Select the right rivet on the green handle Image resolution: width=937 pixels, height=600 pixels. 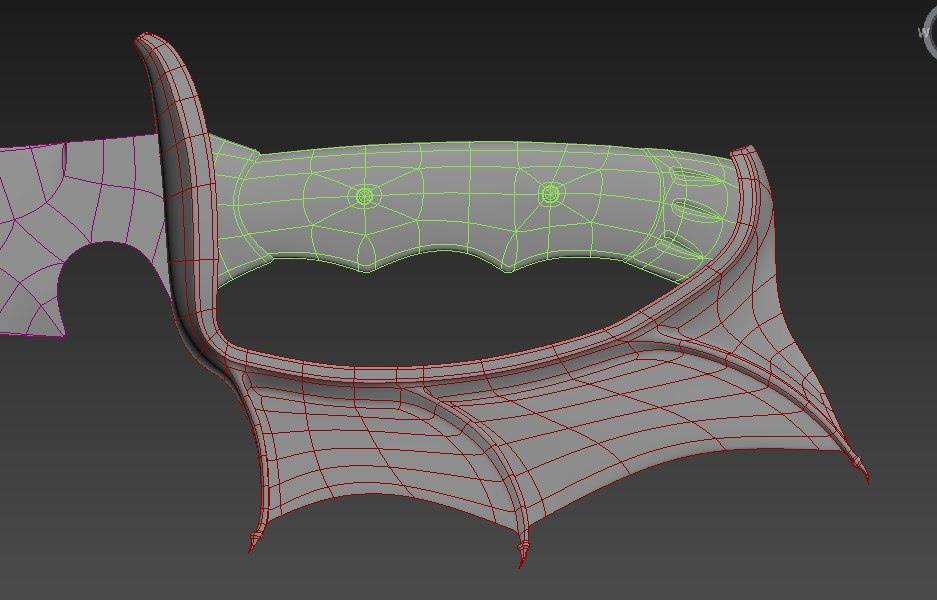click(549, 194)
